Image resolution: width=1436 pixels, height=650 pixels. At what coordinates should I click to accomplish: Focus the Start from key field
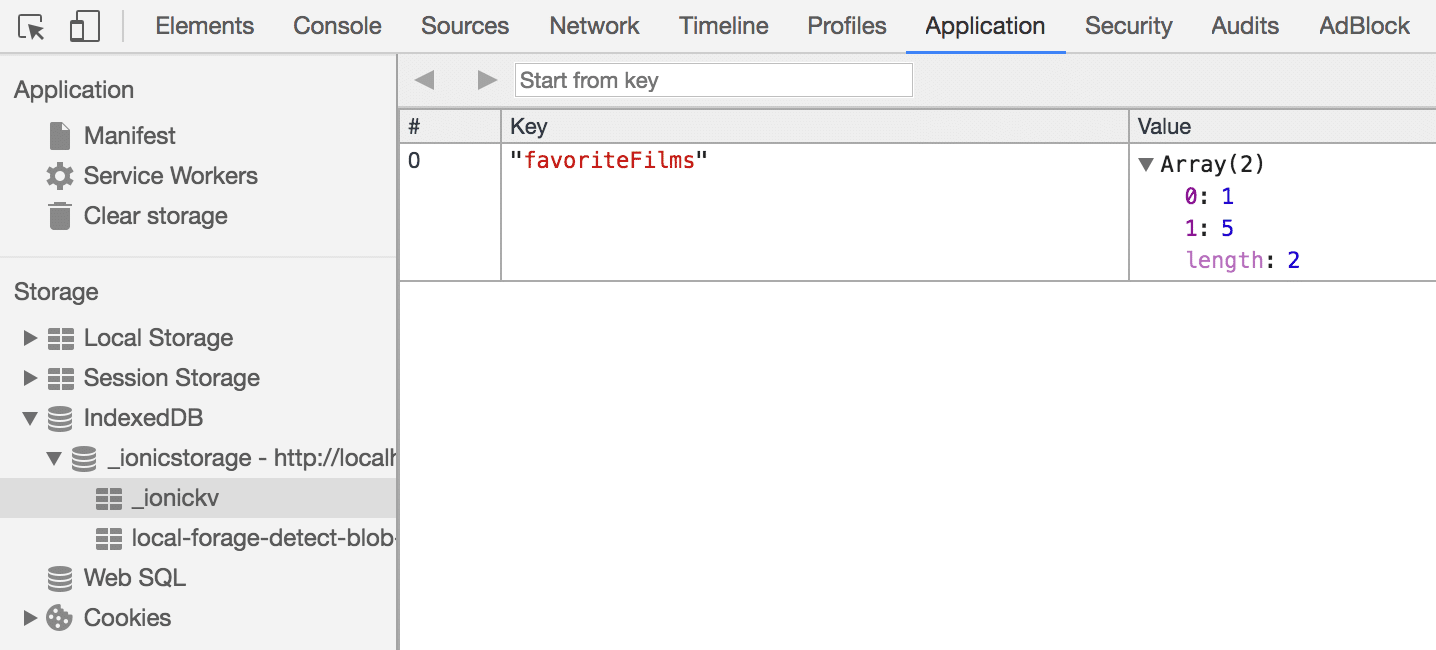coord(714,80)
